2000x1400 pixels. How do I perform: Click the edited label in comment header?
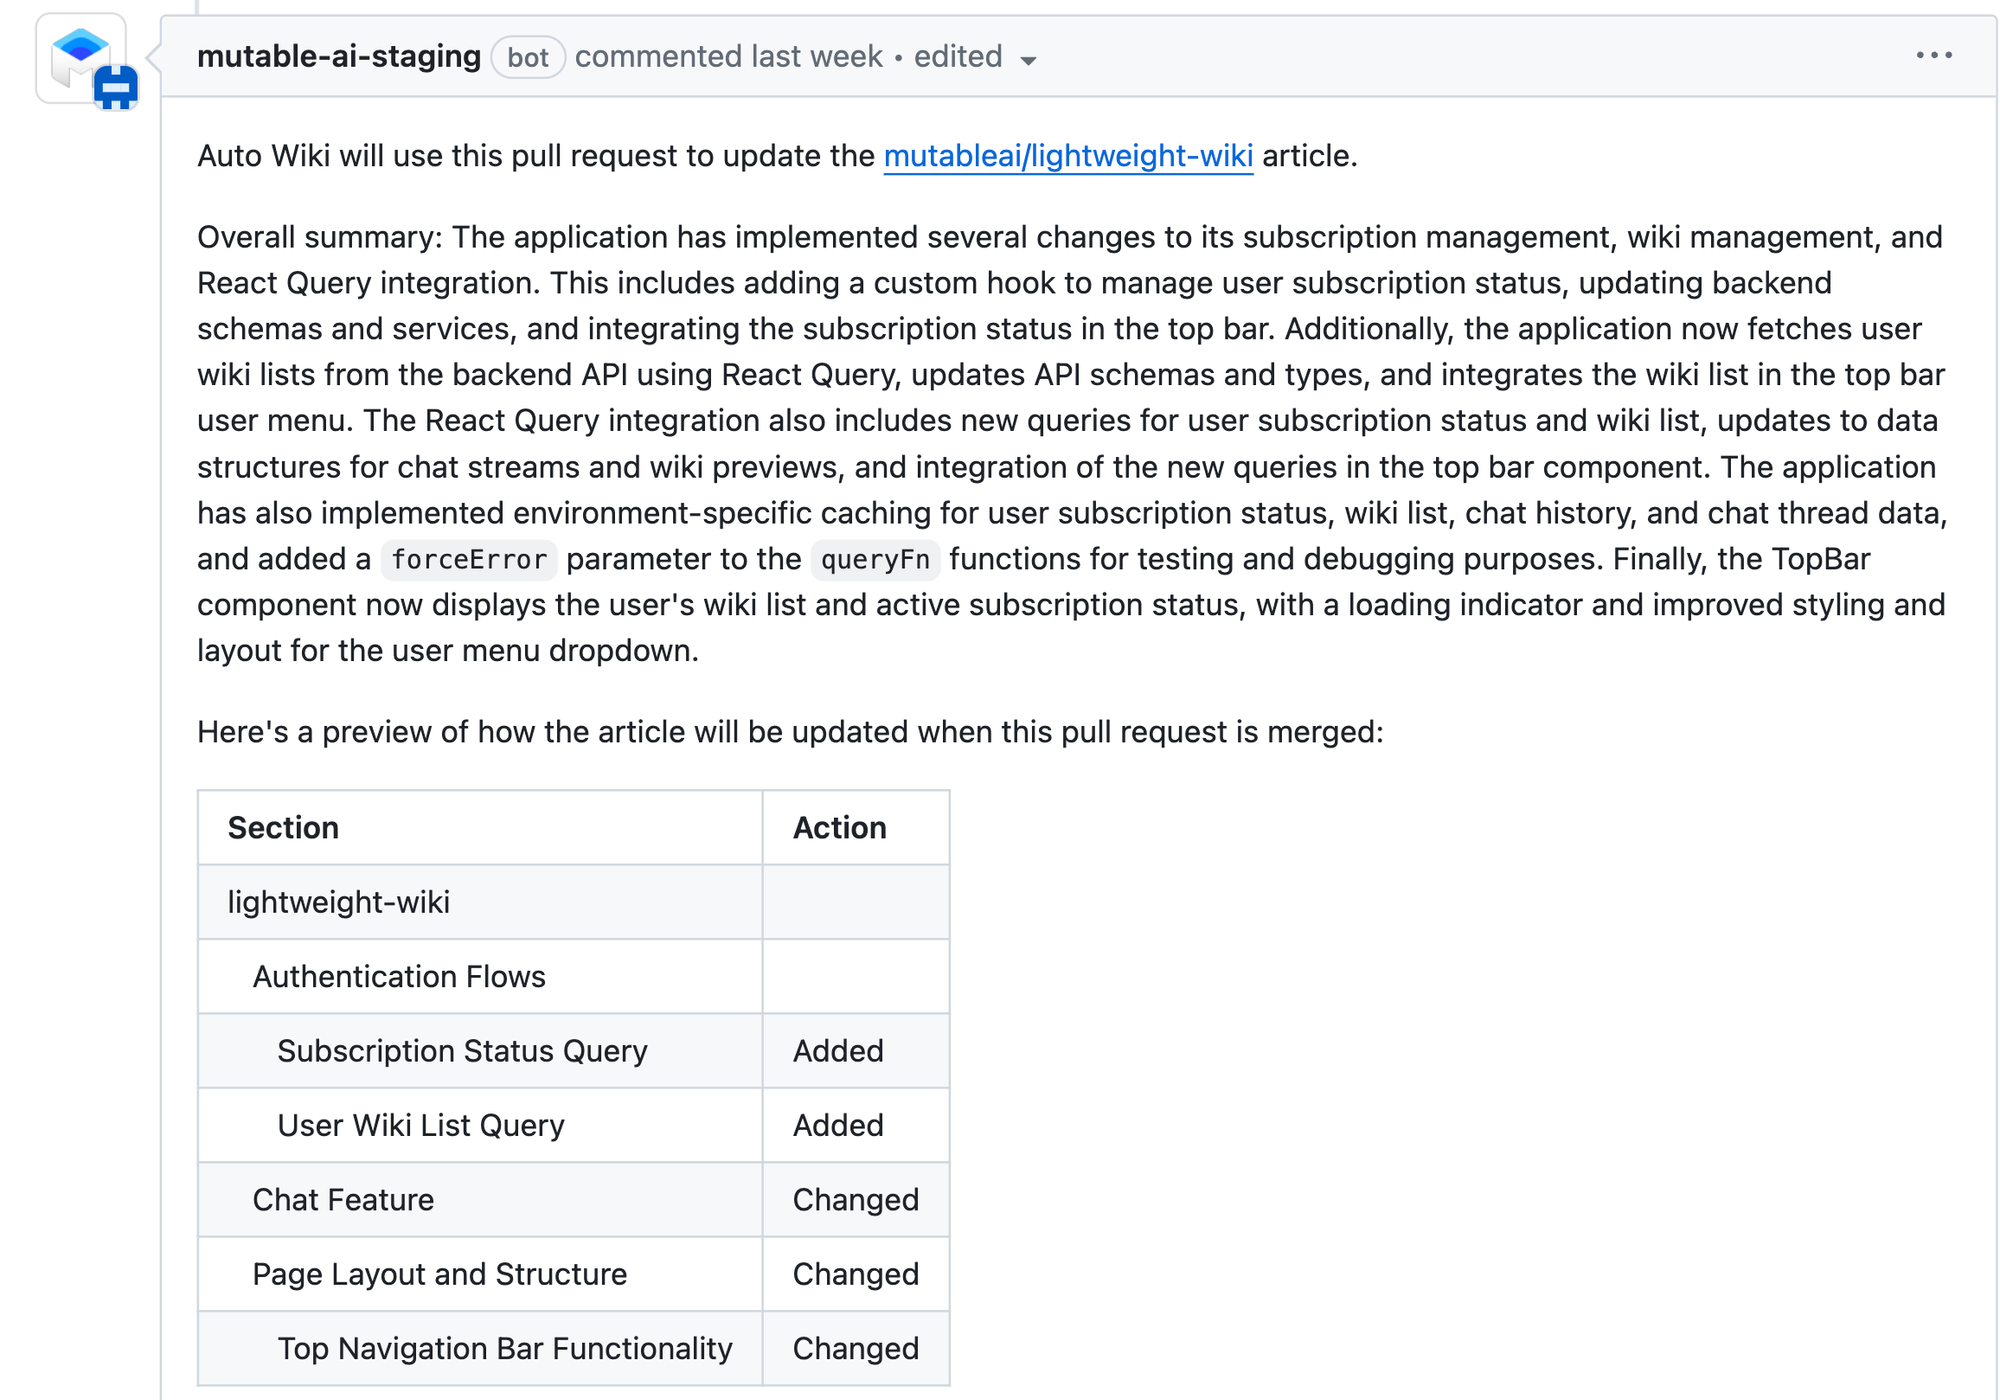957,57
